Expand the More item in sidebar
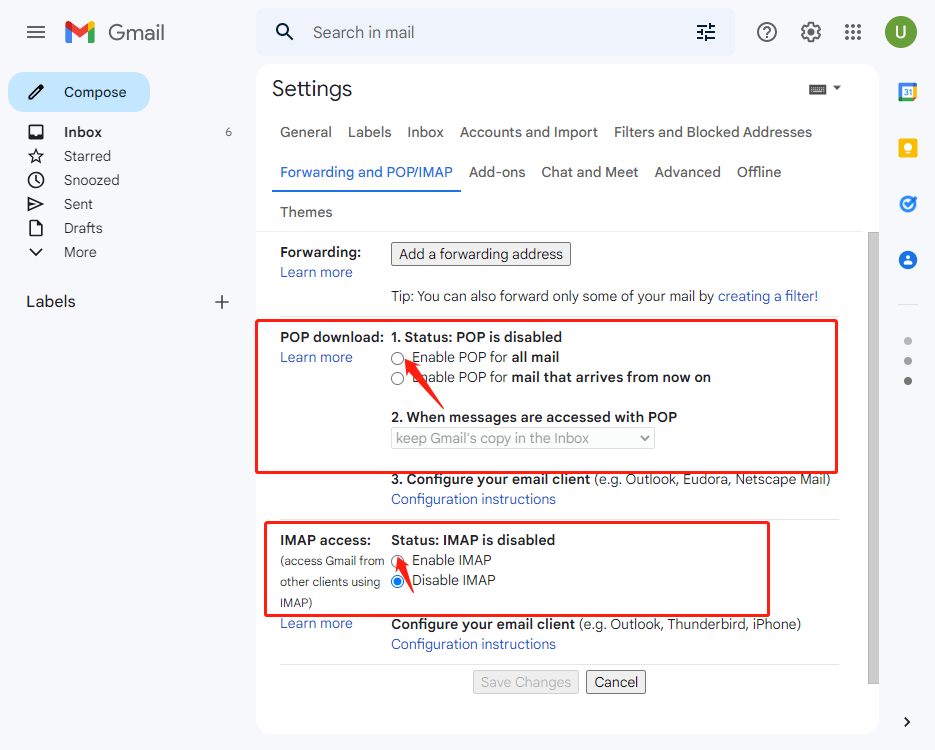The width and height of the screenshot is (935, 750). [80, 252]
